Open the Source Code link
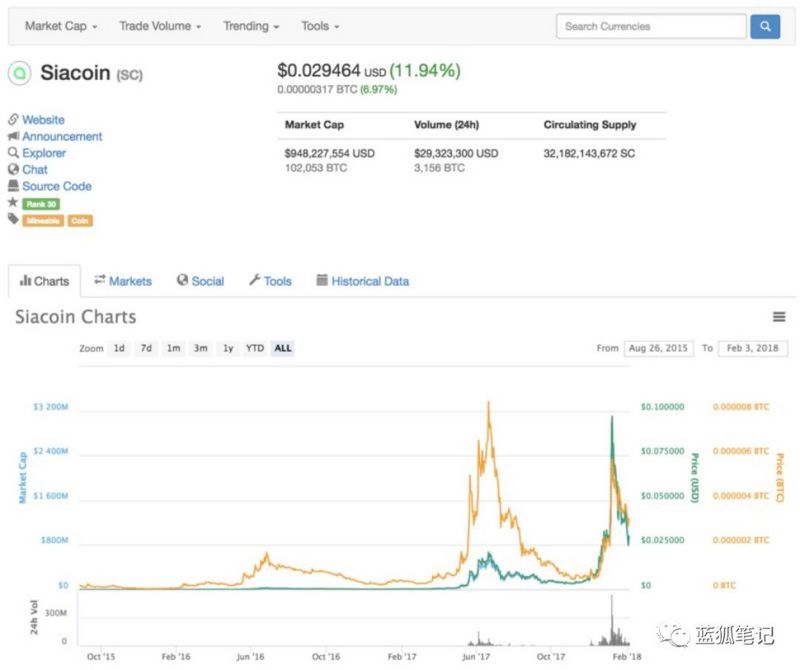Image resolution: width=800 pixels, height=670 pixels. 57,186
